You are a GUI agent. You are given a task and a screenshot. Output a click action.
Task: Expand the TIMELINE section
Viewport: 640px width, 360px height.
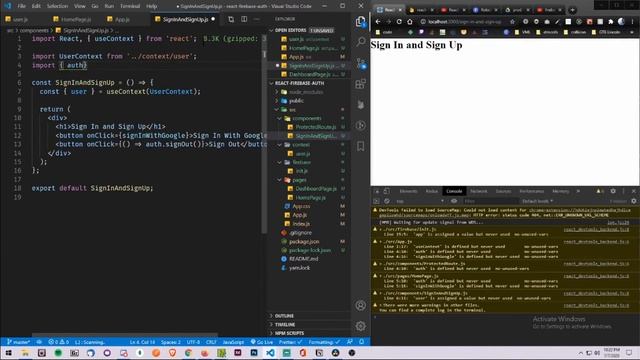[309, 324]
